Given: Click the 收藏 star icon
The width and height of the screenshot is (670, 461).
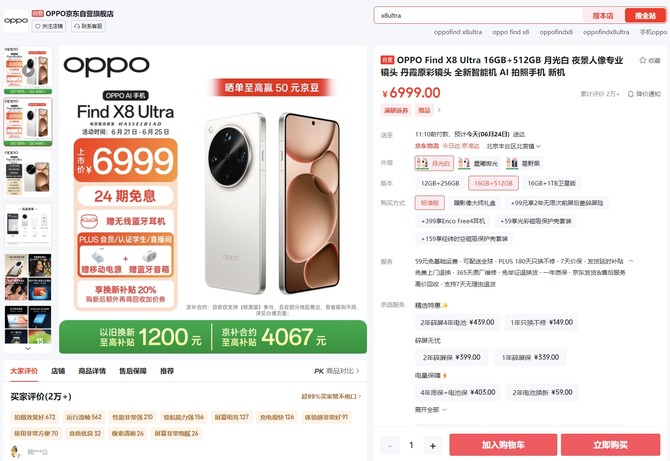Looking at the screenshot, I should tap(642, 60).
